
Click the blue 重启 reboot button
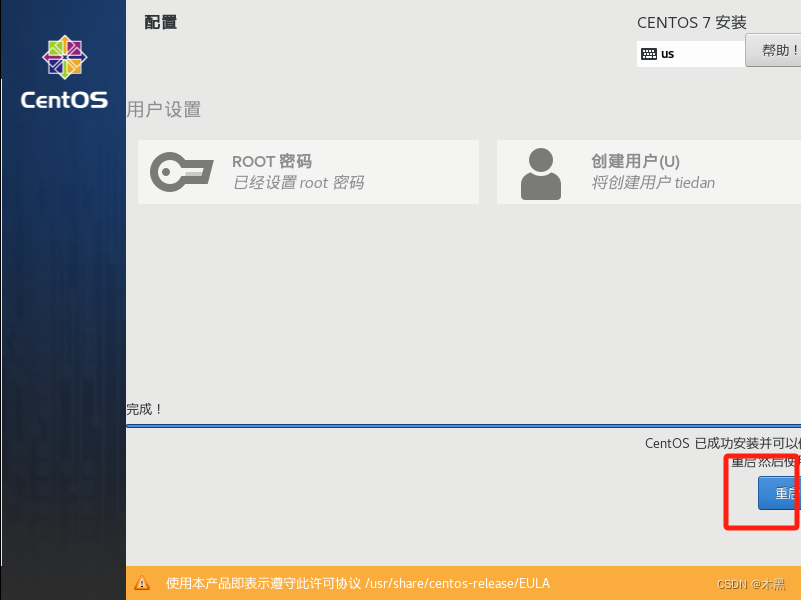779,493
